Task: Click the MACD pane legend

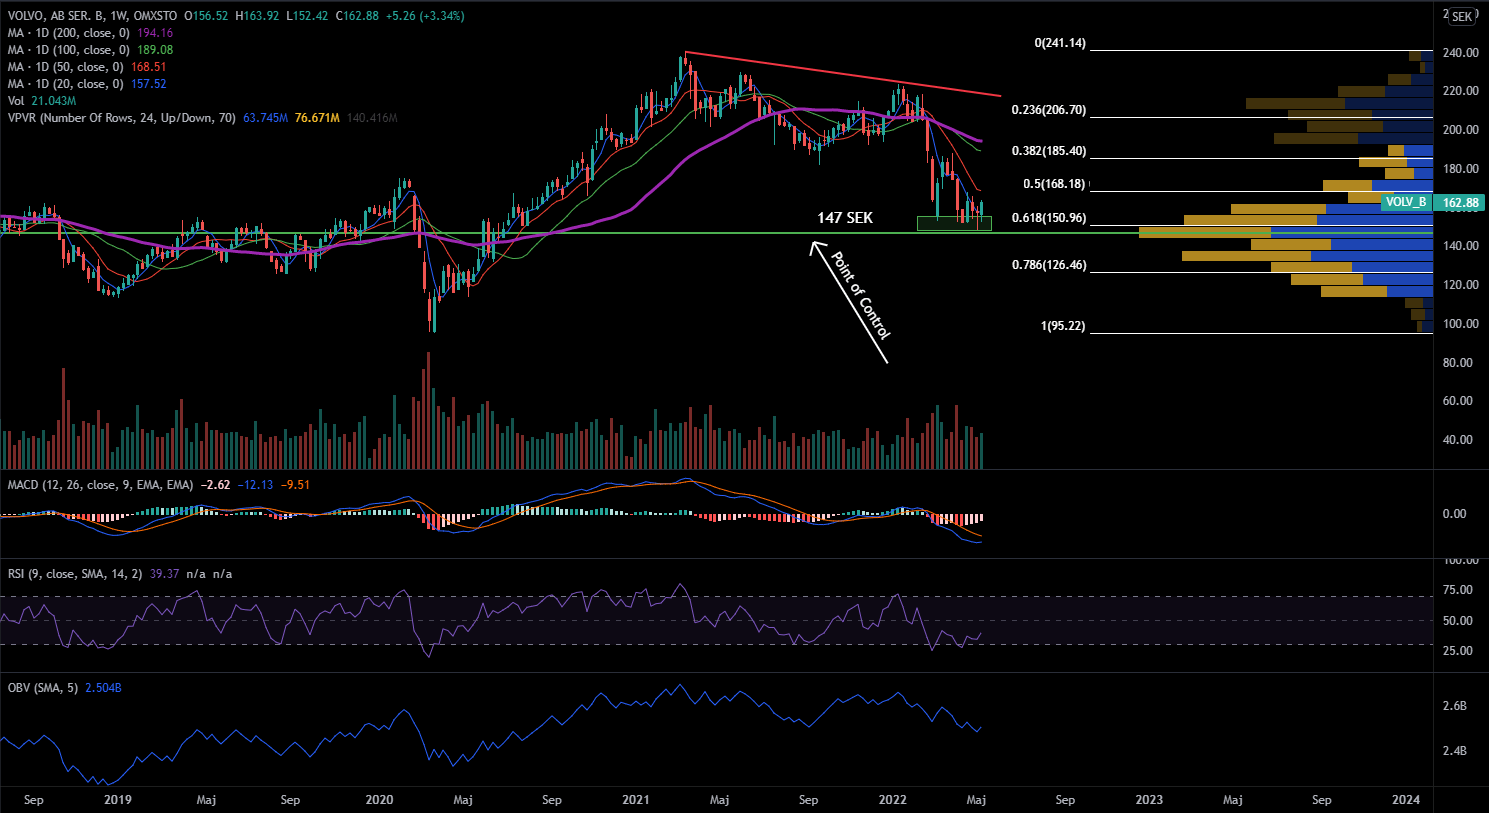Action: [100, 485]
